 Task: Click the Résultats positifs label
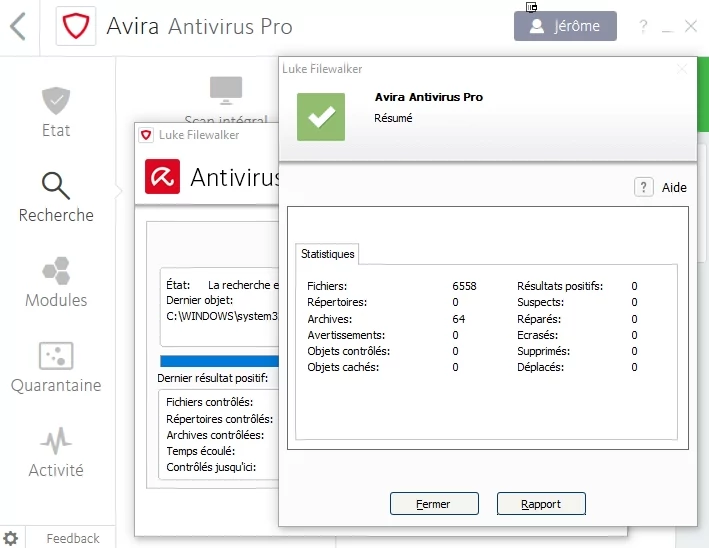(x=560, y=286)
